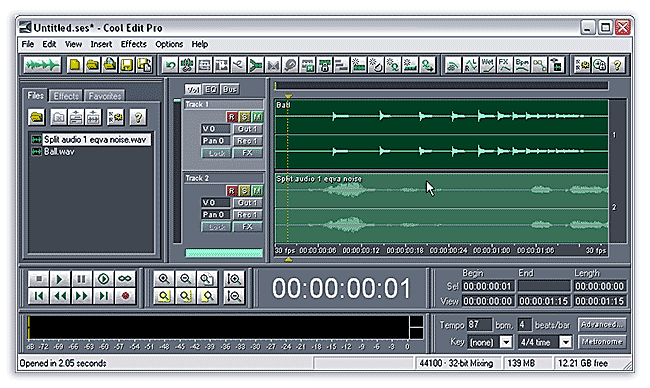The height and width of the screenshot is (388, 650).
Task: Open Track 2 Out 1 device selector
Action: [x=247, y=203]
